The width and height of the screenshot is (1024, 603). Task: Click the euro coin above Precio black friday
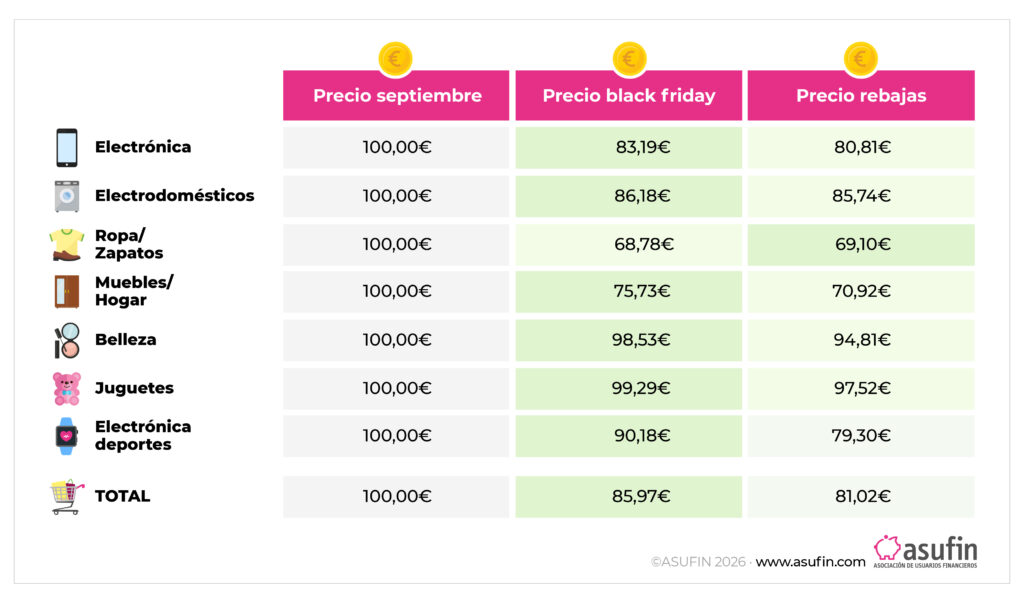[628, 59]
